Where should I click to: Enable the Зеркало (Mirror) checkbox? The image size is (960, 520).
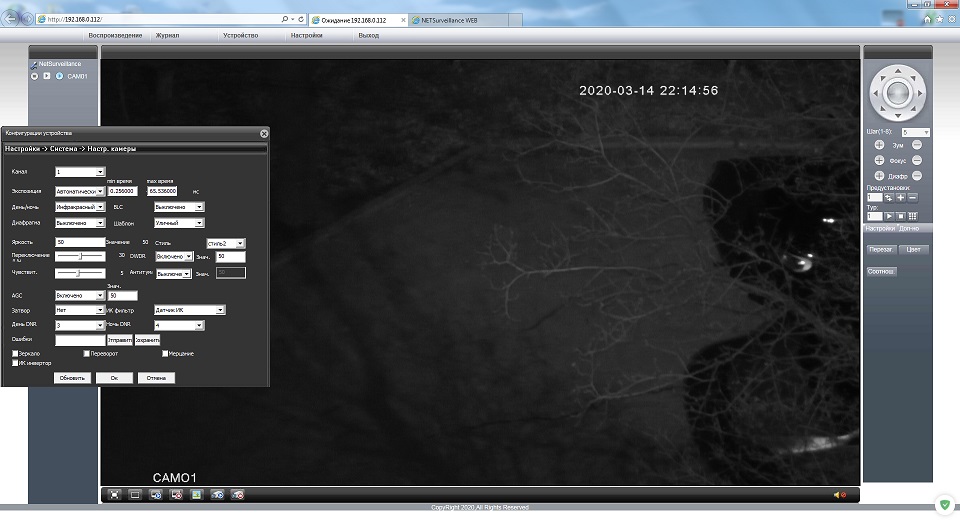15,353
